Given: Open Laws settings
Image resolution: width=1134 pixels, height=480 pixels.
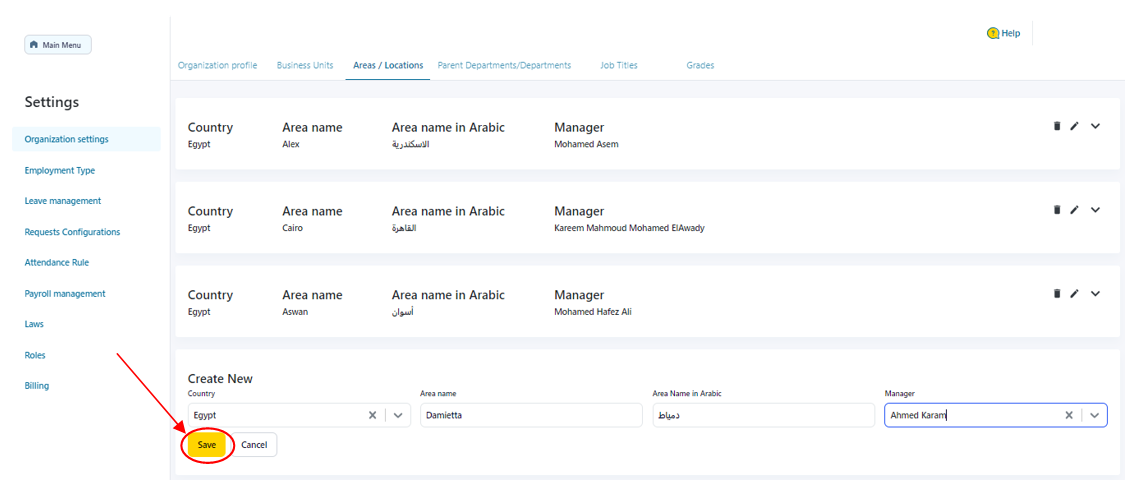Looking at the screenshot, I should click(34, 324).
